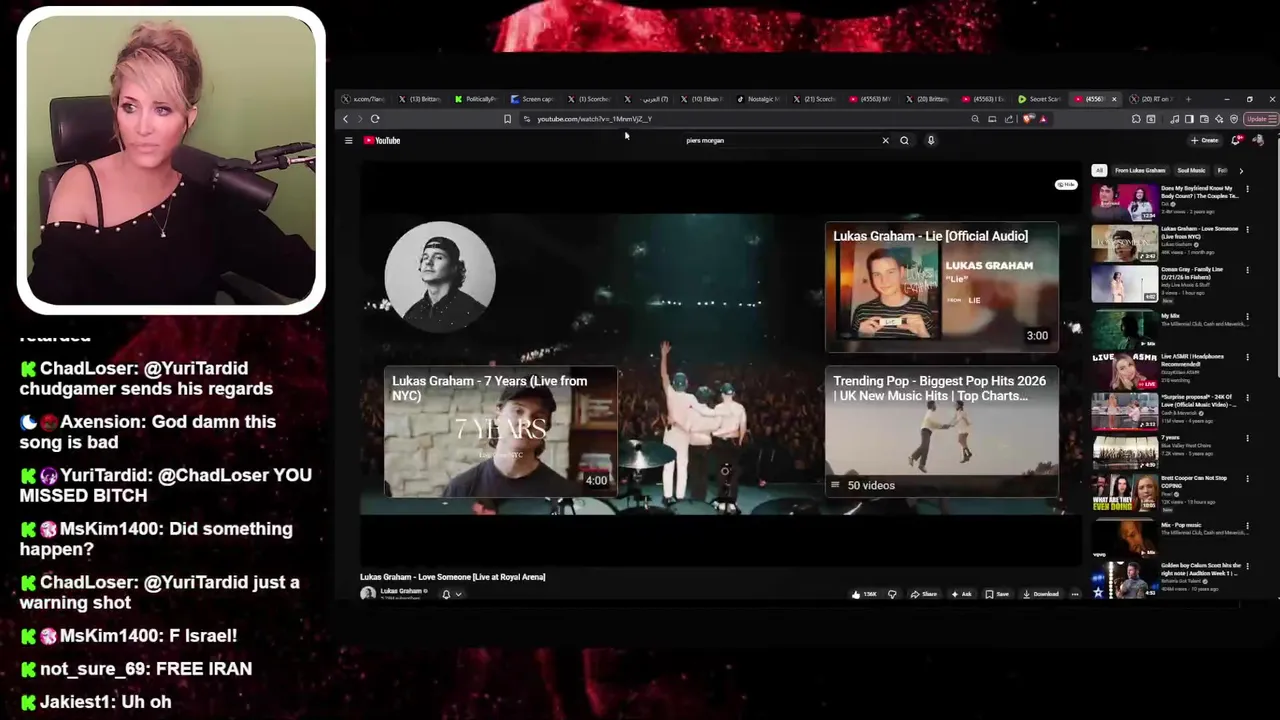Dislike the Love Someone video
The image size is (1280, 720).
point(892,594)
